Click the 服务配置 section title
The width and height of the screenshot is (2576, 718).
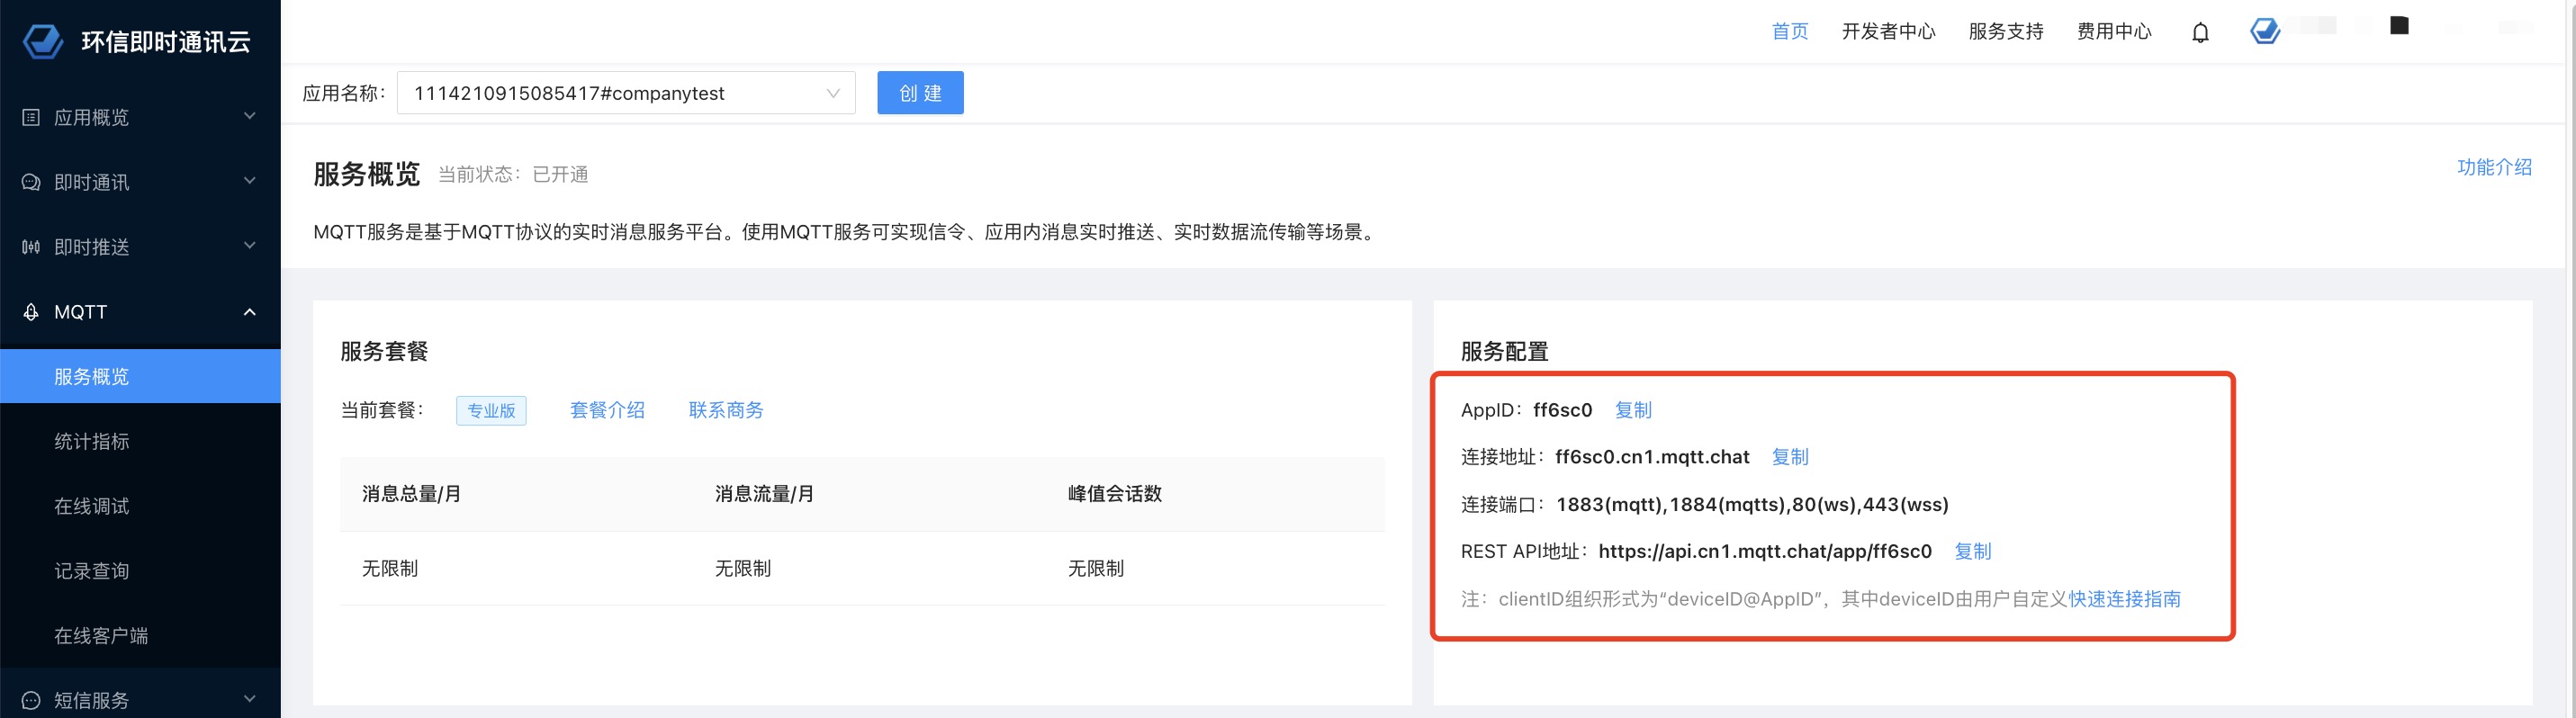click(1504, 351)
